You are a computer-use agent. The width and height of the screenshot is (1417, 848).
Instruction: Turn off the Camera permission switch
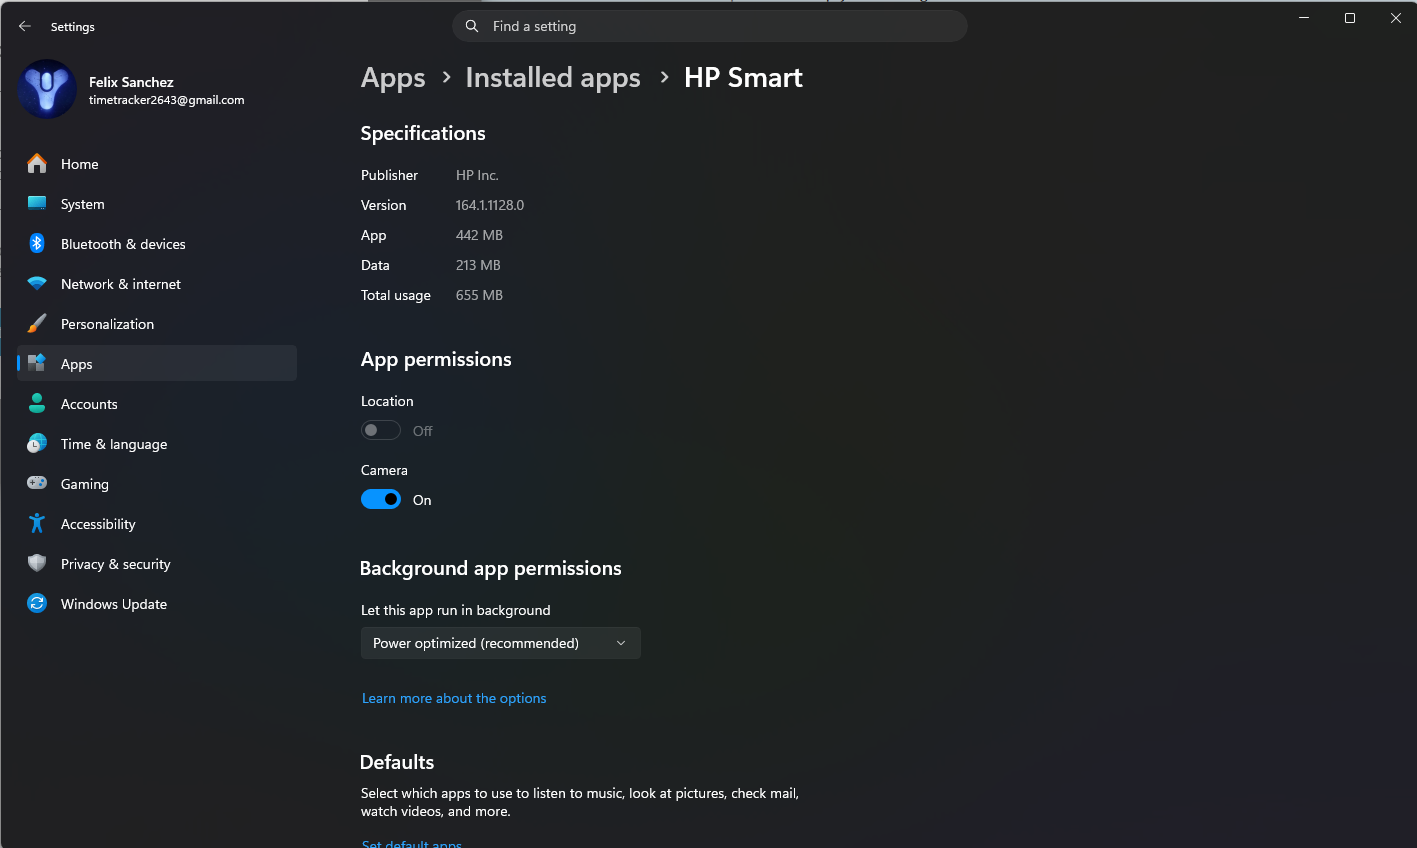[x=381, y=500]
